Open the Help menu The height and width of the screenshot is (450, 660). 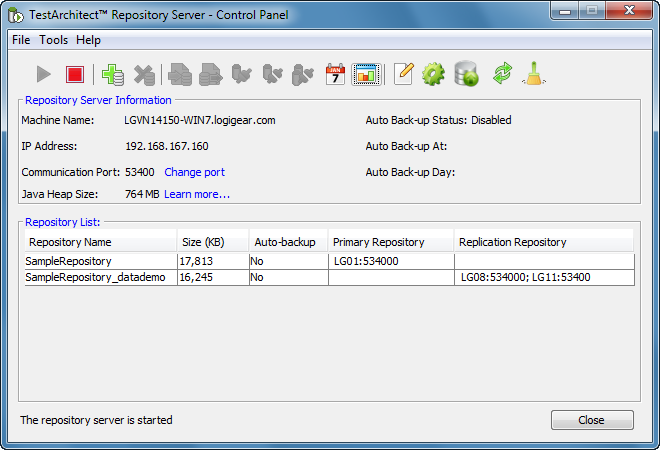click(88, 40)
